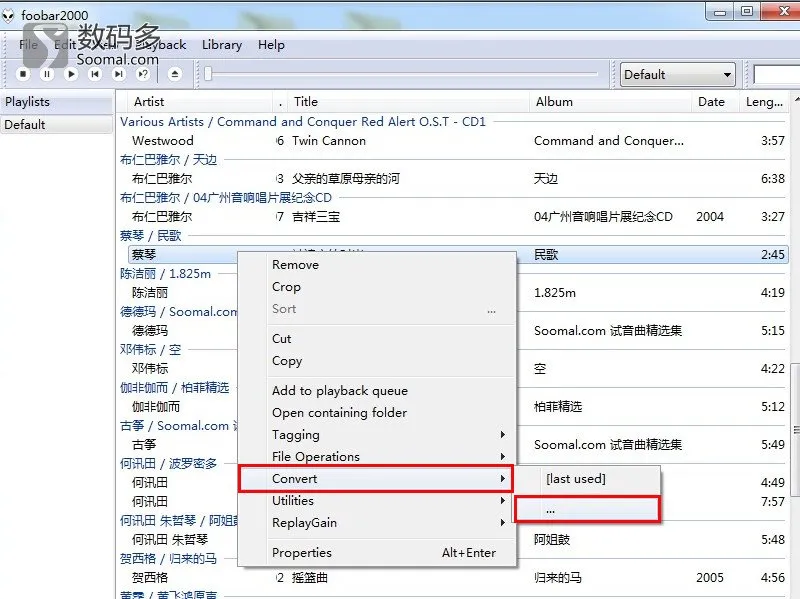
Task: Open the Default playback order dropdown
Action: tap(678, 75)
